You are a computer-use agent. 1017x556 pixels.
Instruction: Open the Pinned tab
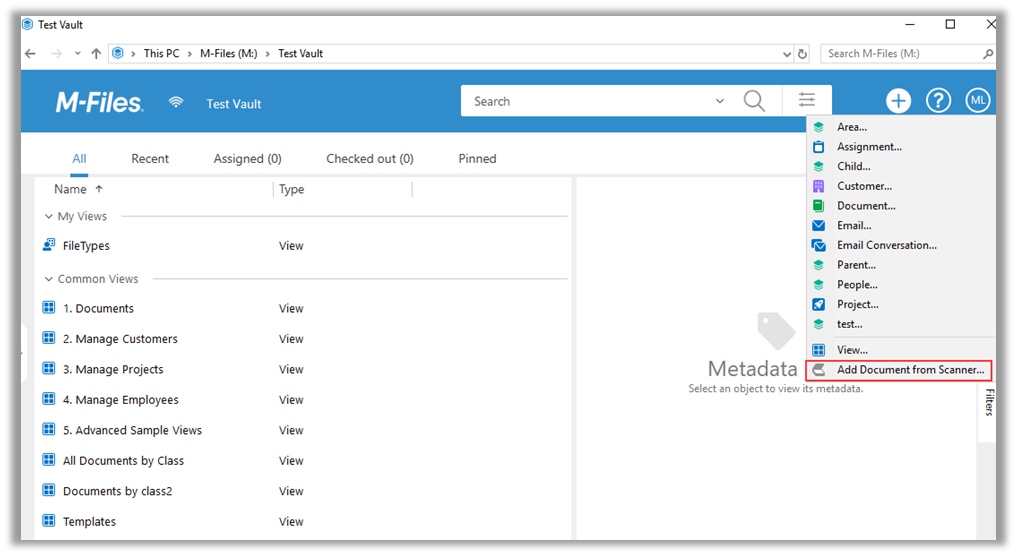click(x=477, y=159)
